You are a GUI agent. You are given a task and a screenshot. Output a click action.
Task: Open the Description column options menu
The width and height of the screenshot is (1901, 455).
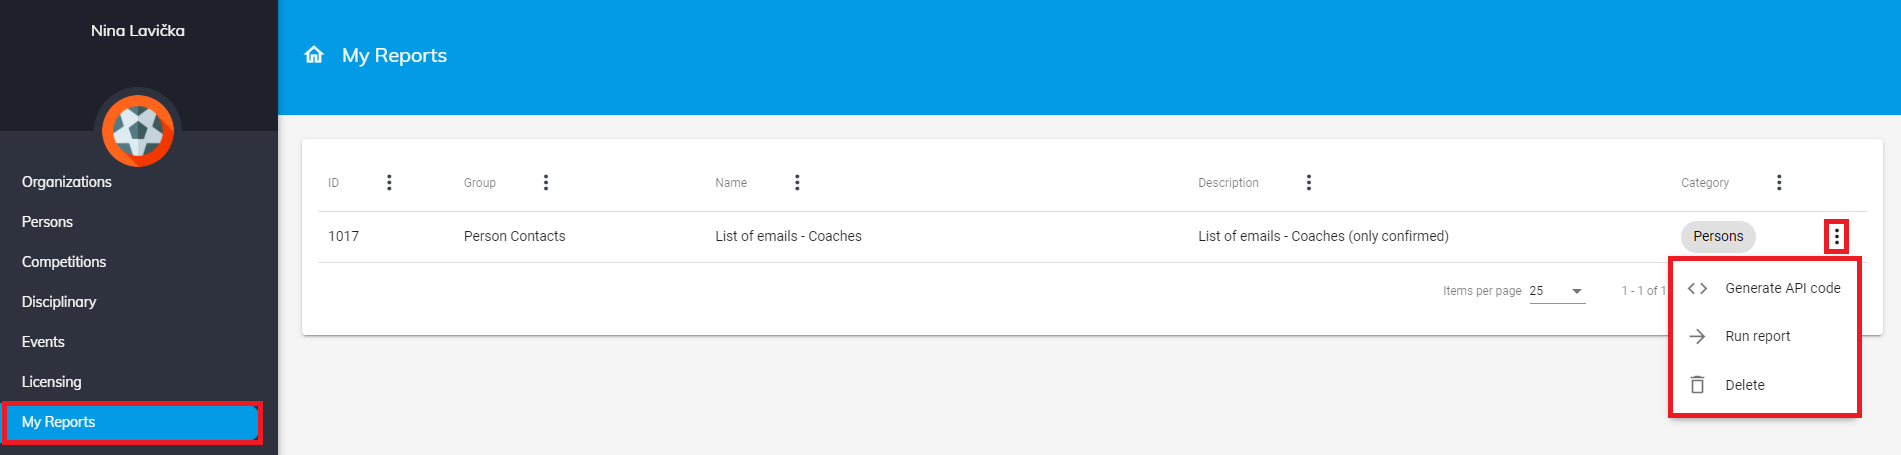point(1308,182)
